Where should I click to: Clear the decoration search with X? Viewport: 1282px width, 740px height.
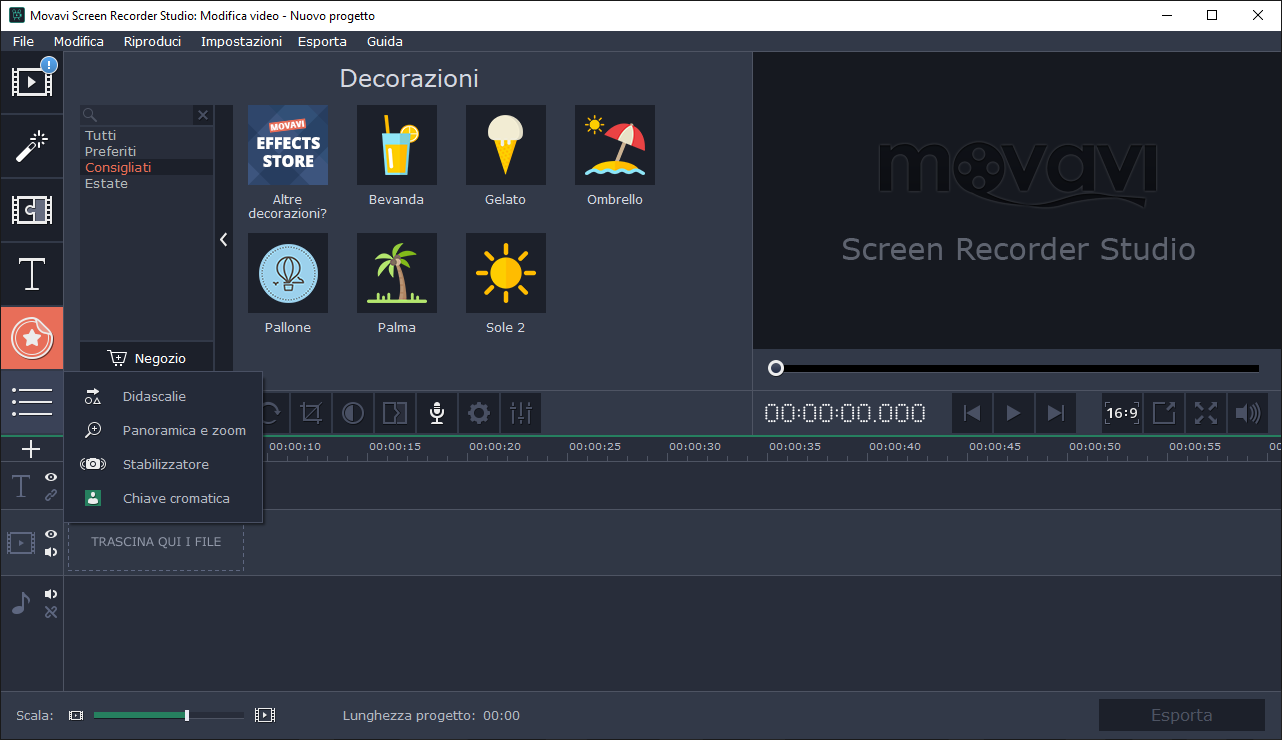(x=203, y=115)
